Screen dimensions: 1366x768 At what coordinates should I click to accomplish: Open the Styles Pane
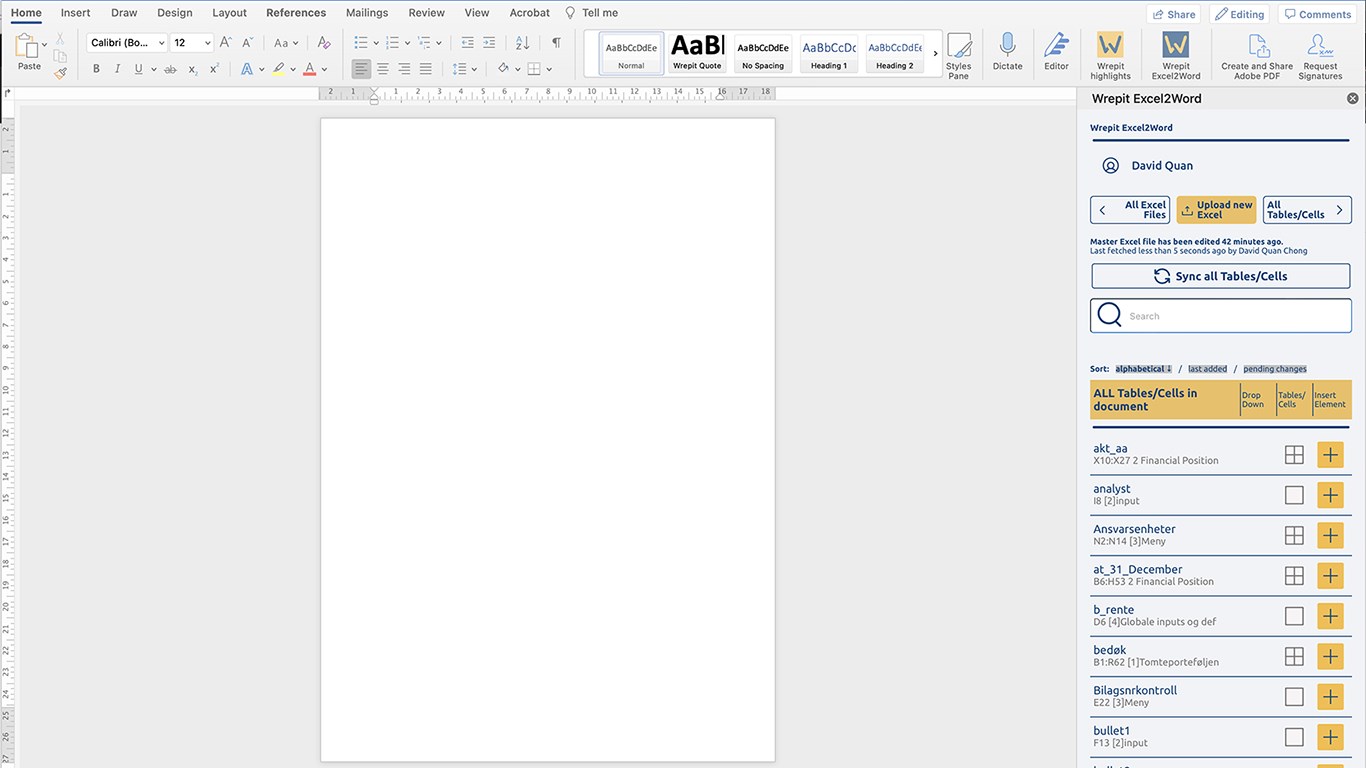(x=959, y=56)
